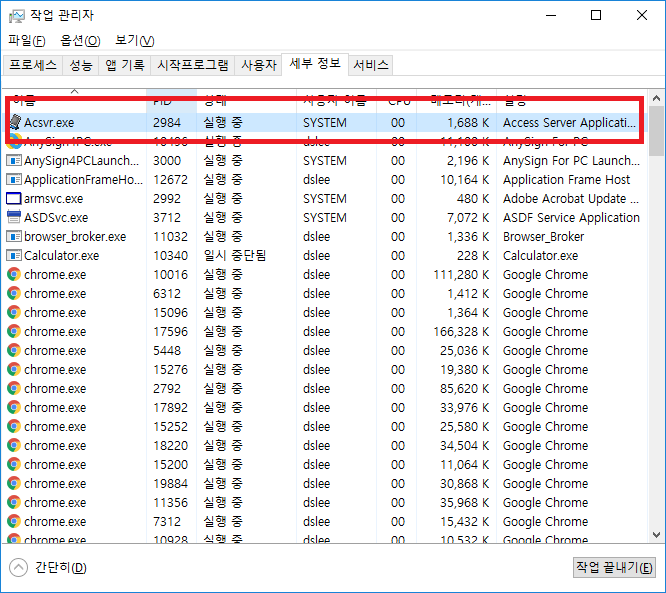Click the vertical scrollbar thumb
The width and height of the screenshot is (666, 593).
click(x=656, y=131)
